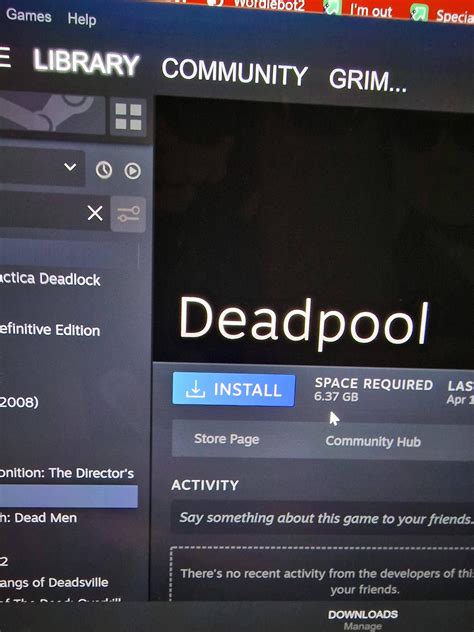Screen dimensions: 474x632
Task: Open DOWNLOADS Manage at the bottom
Action: (363, 619)
